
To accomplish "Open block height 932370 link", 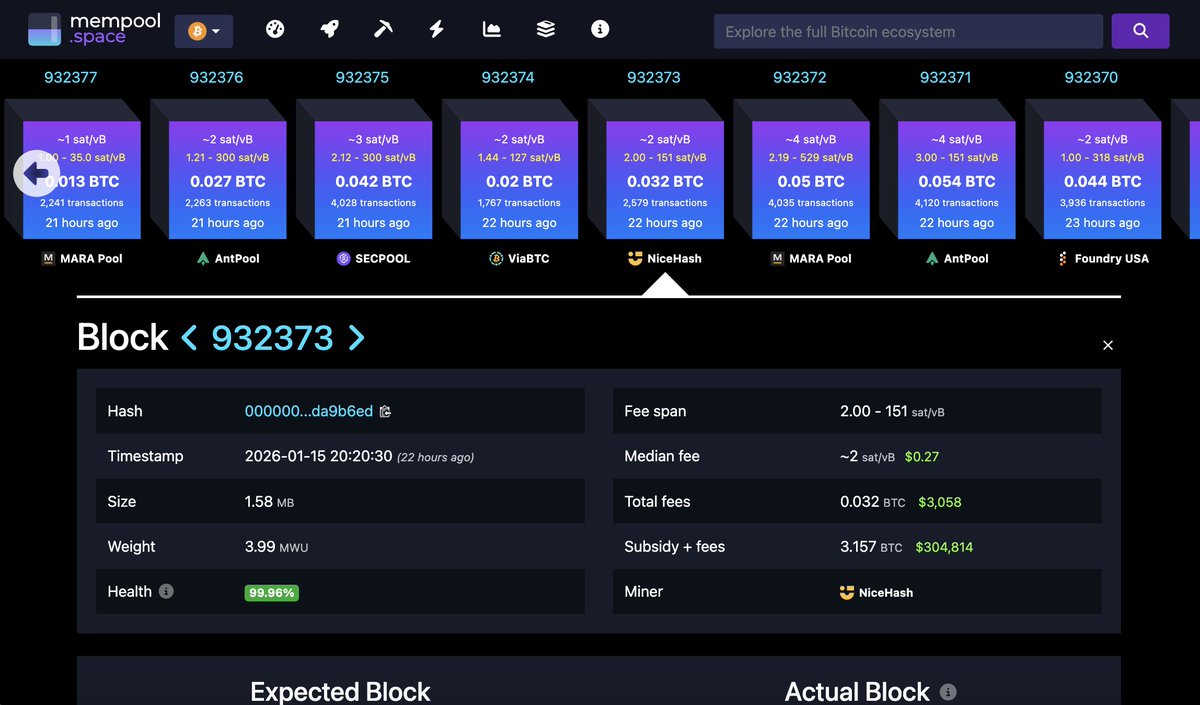I will [x=1091, y=77].
